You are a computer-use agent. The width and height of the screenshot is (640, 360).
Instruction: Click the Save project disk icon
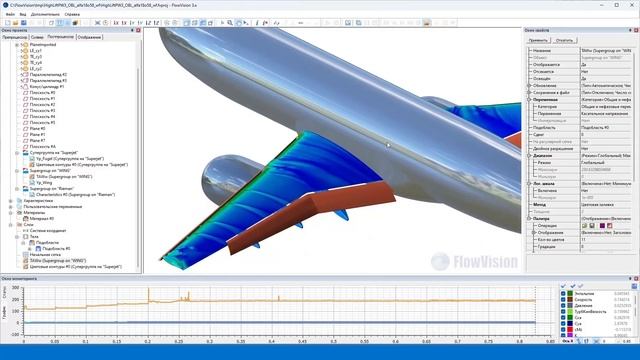(24, 23)
